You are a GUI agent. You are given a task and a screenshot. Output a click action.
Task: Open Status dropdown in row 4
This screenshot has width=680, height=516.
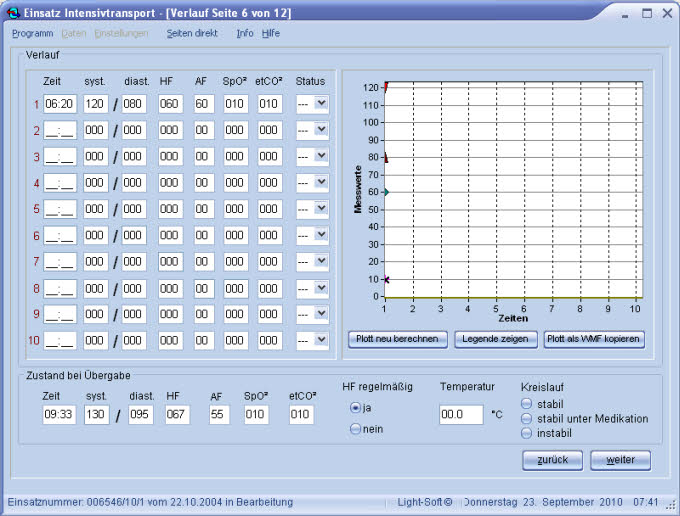point(321,183)
